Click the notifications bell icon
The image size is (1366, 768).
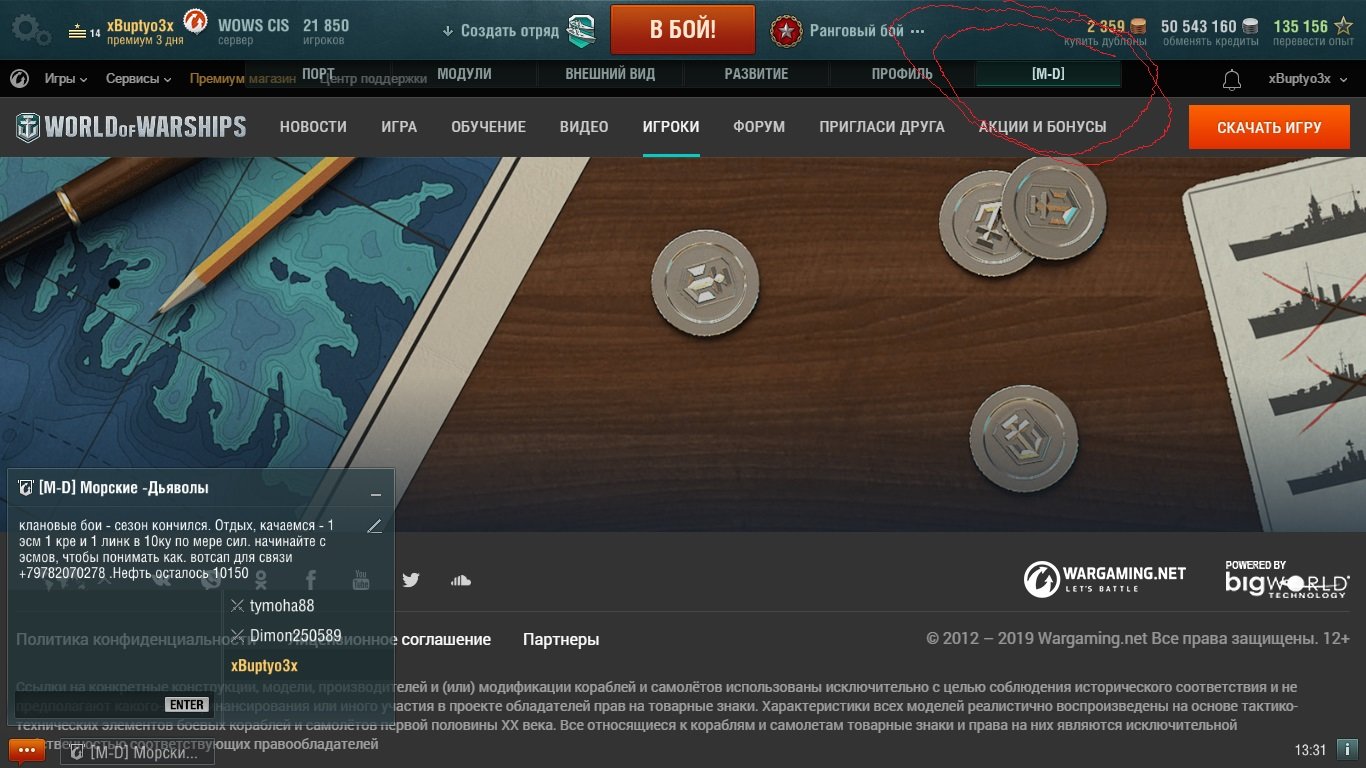click(x=1232, y=80)
